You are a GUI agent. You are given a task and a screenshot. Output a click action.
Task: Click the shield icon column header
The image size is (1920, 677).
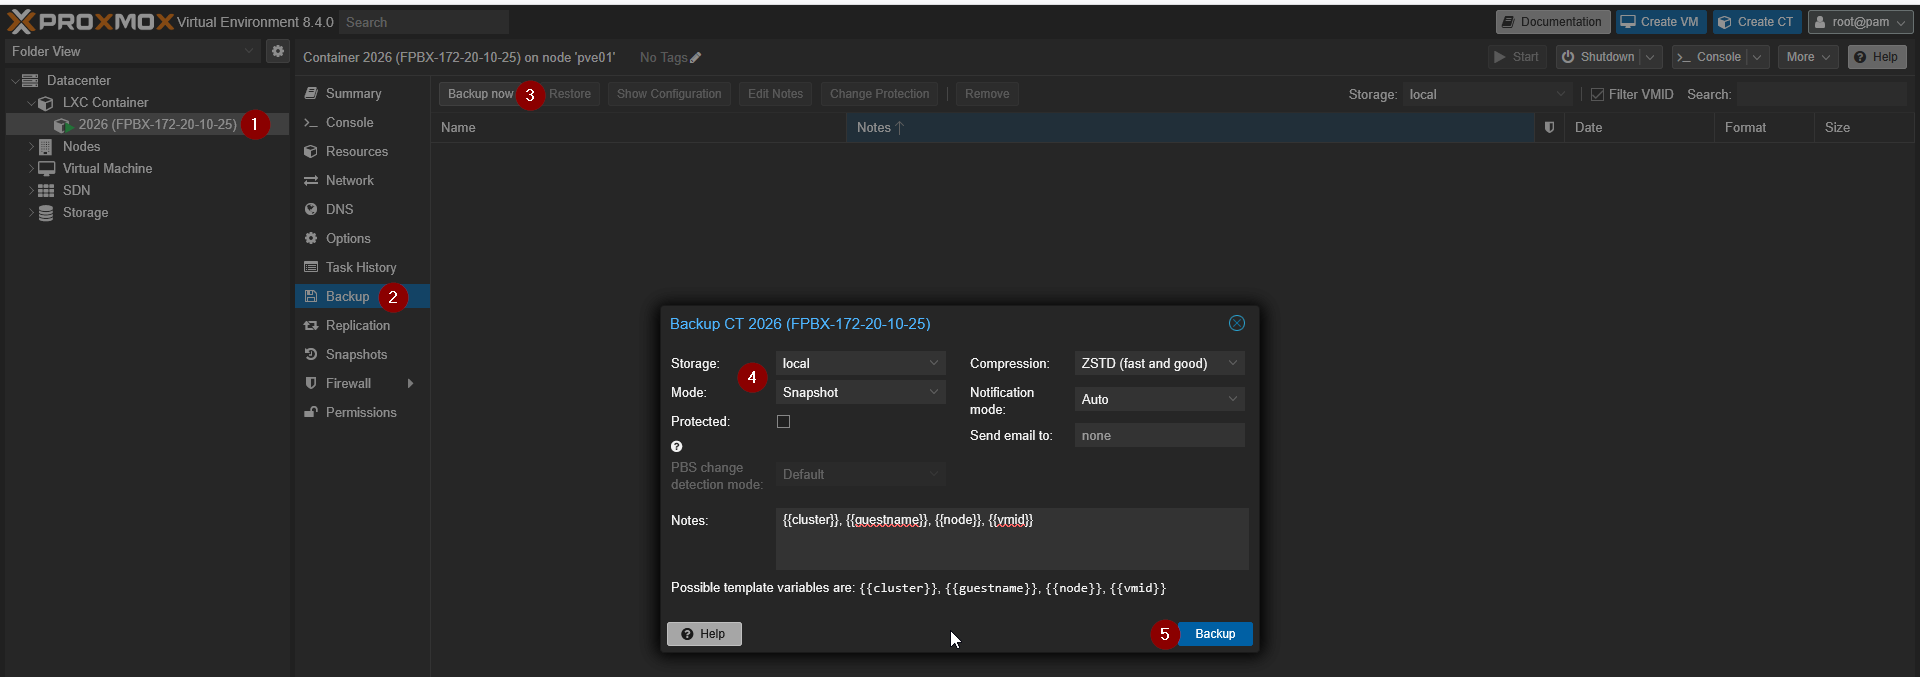point(1549,127)
